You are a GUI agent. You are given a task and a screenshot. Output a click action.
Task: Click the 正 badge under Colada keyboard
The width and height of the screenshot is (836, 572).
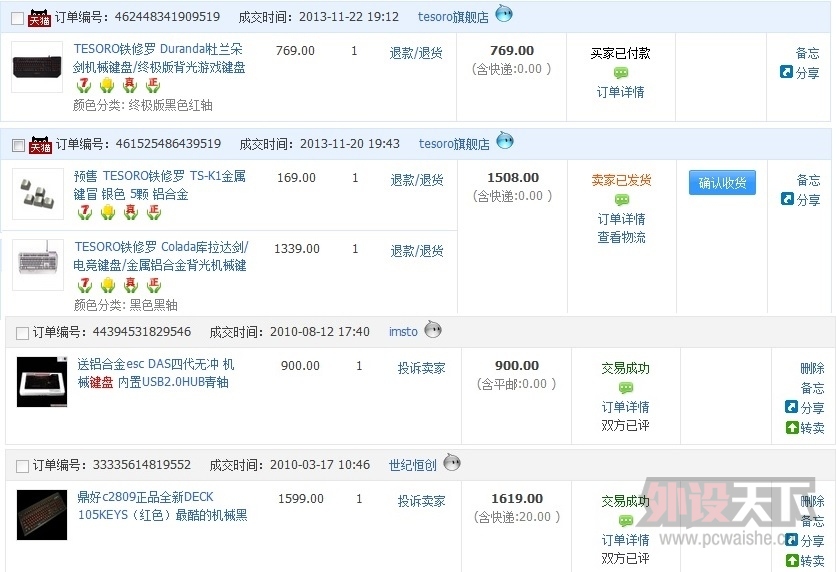(154, 285)
